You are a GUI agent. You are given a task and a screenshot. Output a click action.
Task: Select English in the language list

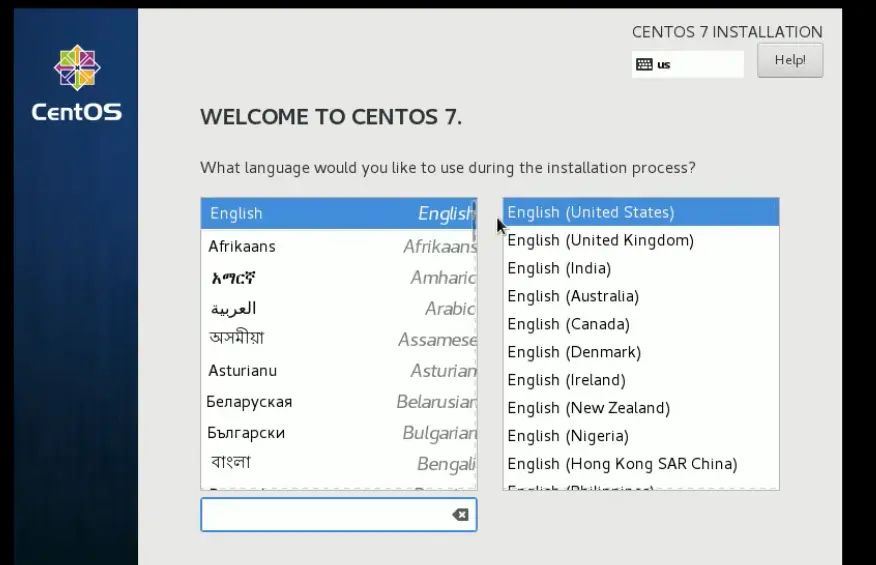click(x=339, y=213)
